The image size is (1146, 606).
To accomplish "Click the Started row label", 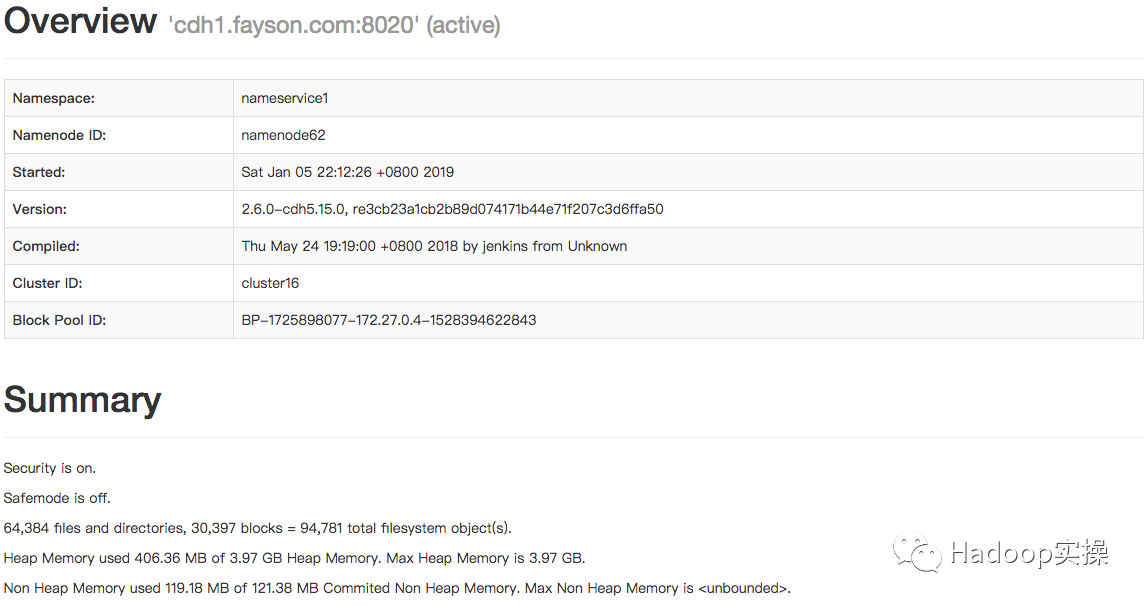I will point(39,172).
